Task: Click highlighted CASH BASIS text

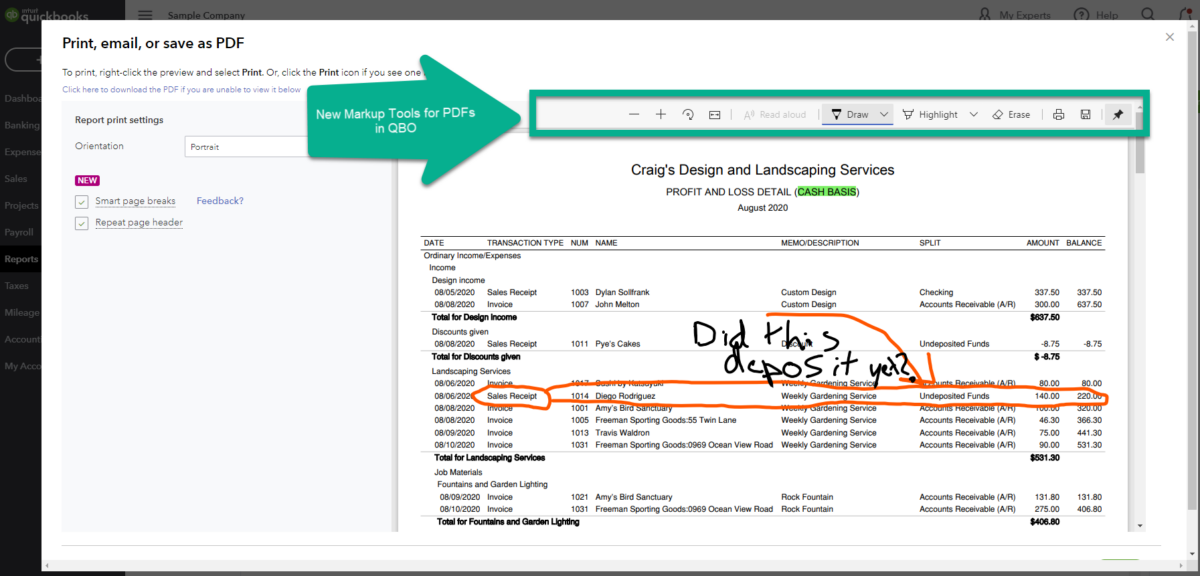Action: [826, 191]
